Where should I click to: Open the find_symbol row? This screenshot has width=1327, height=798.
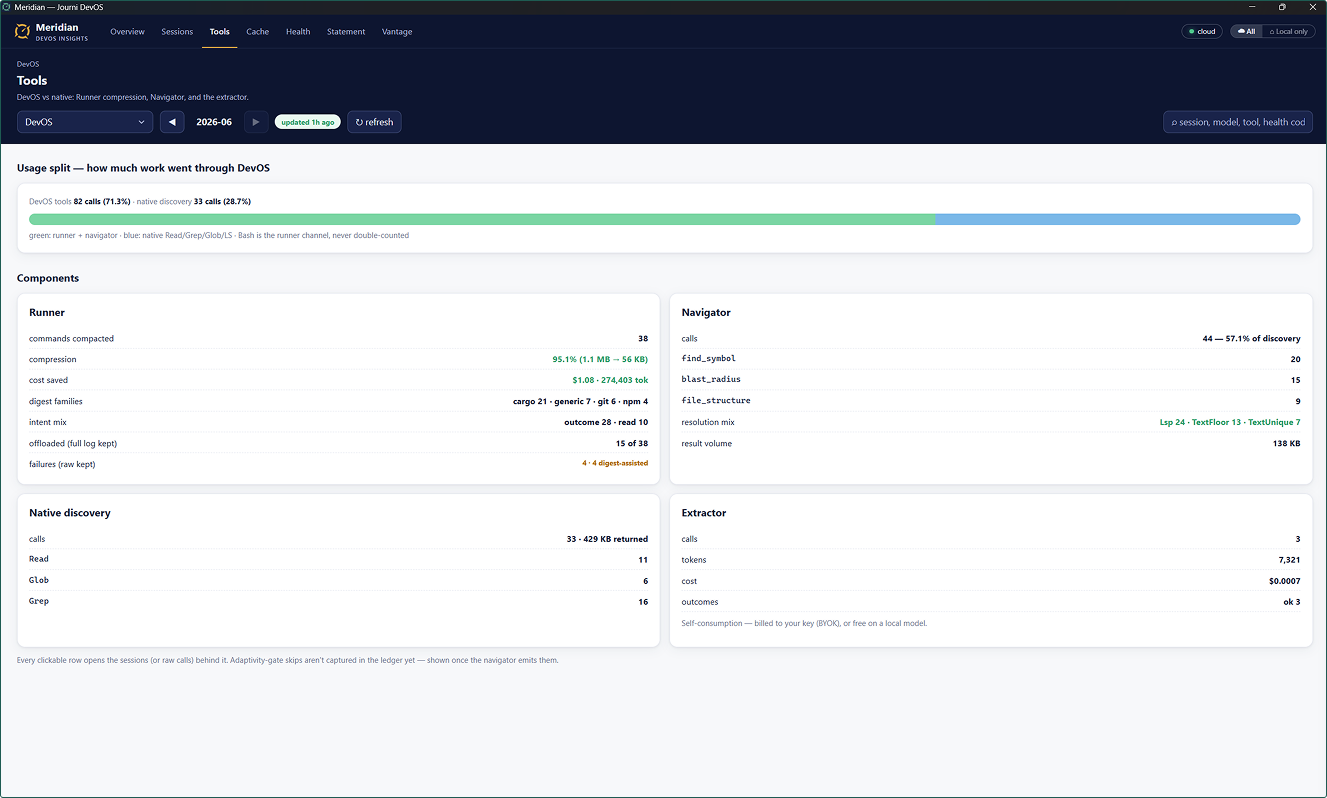[x=991, y=359]
